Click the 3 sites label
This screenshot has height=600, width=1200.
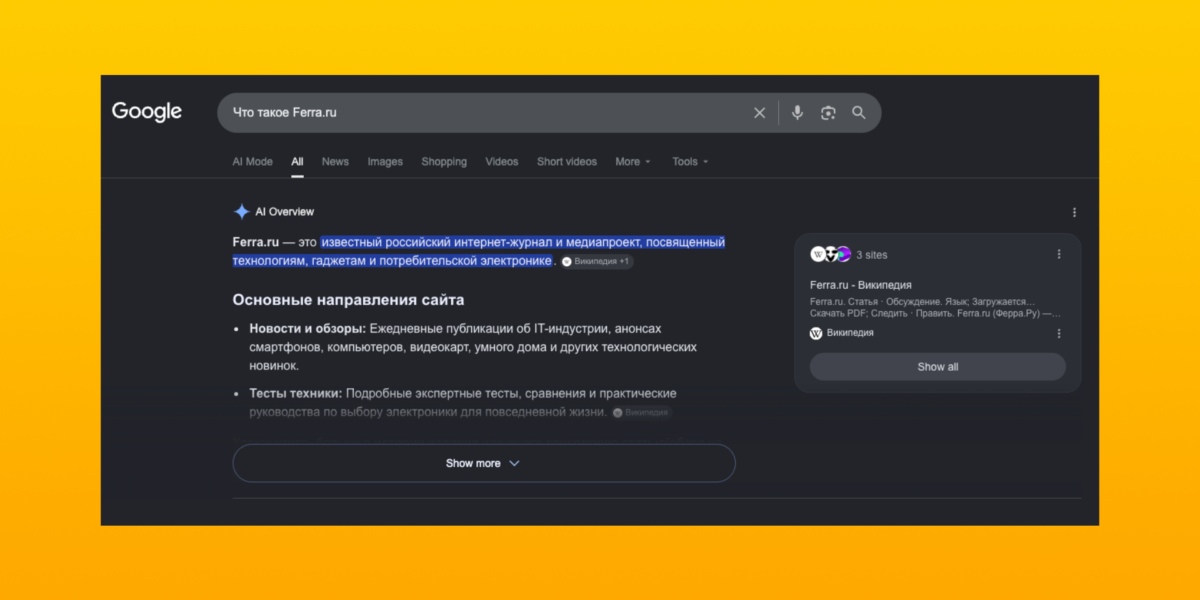tap(872, 255)
